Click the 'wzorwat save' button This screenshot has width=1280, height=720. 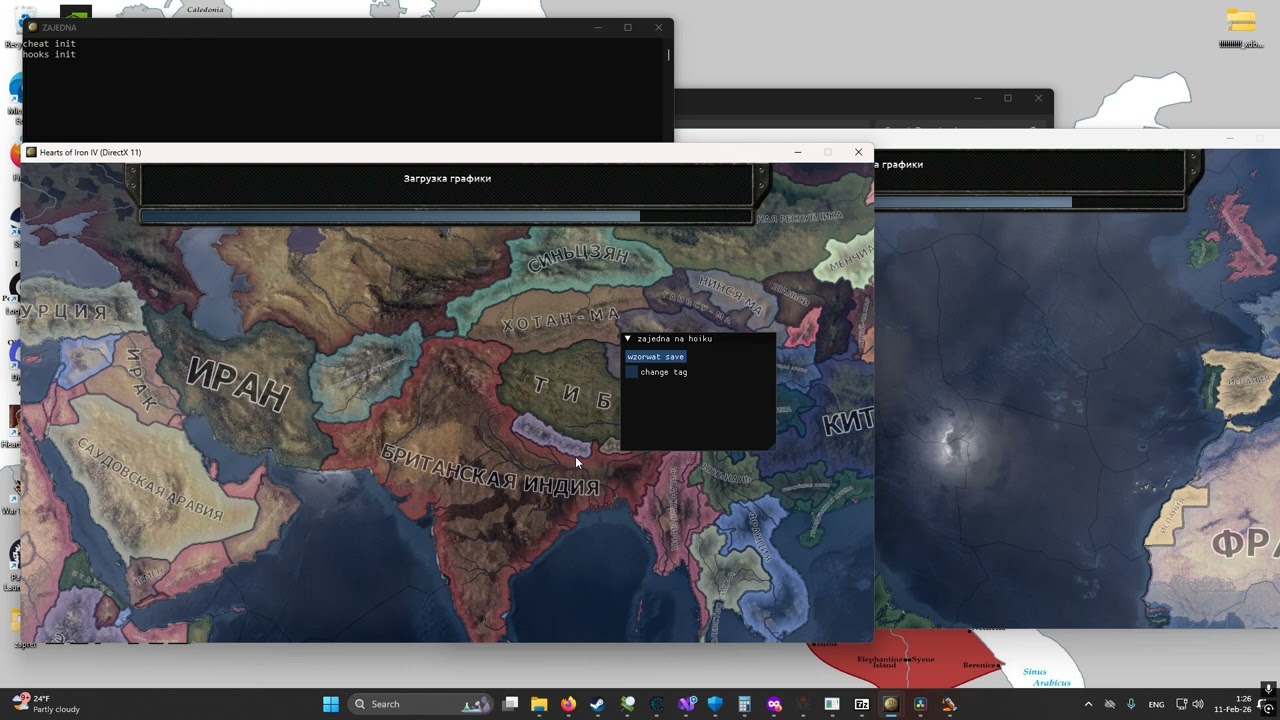click(656, 357)
